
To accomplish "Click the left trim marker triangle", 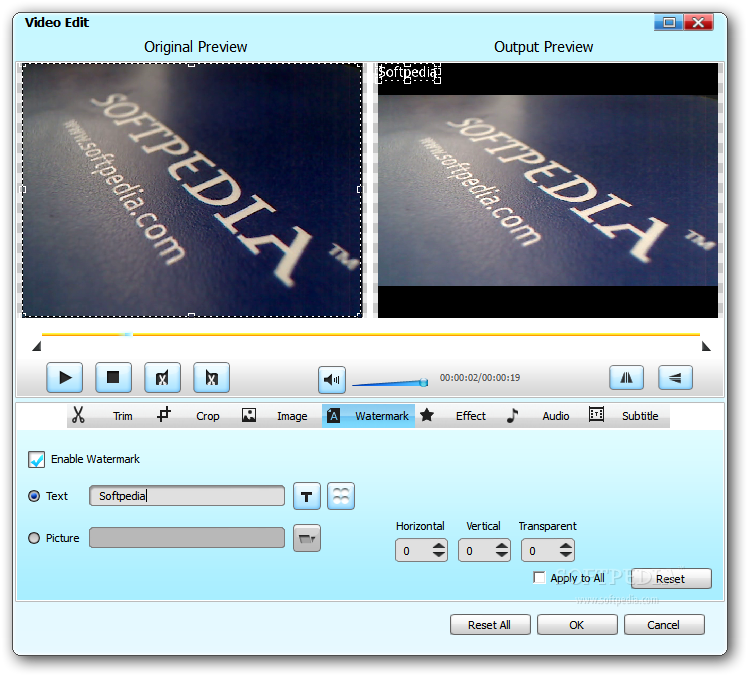I will (x=37, y=346).
